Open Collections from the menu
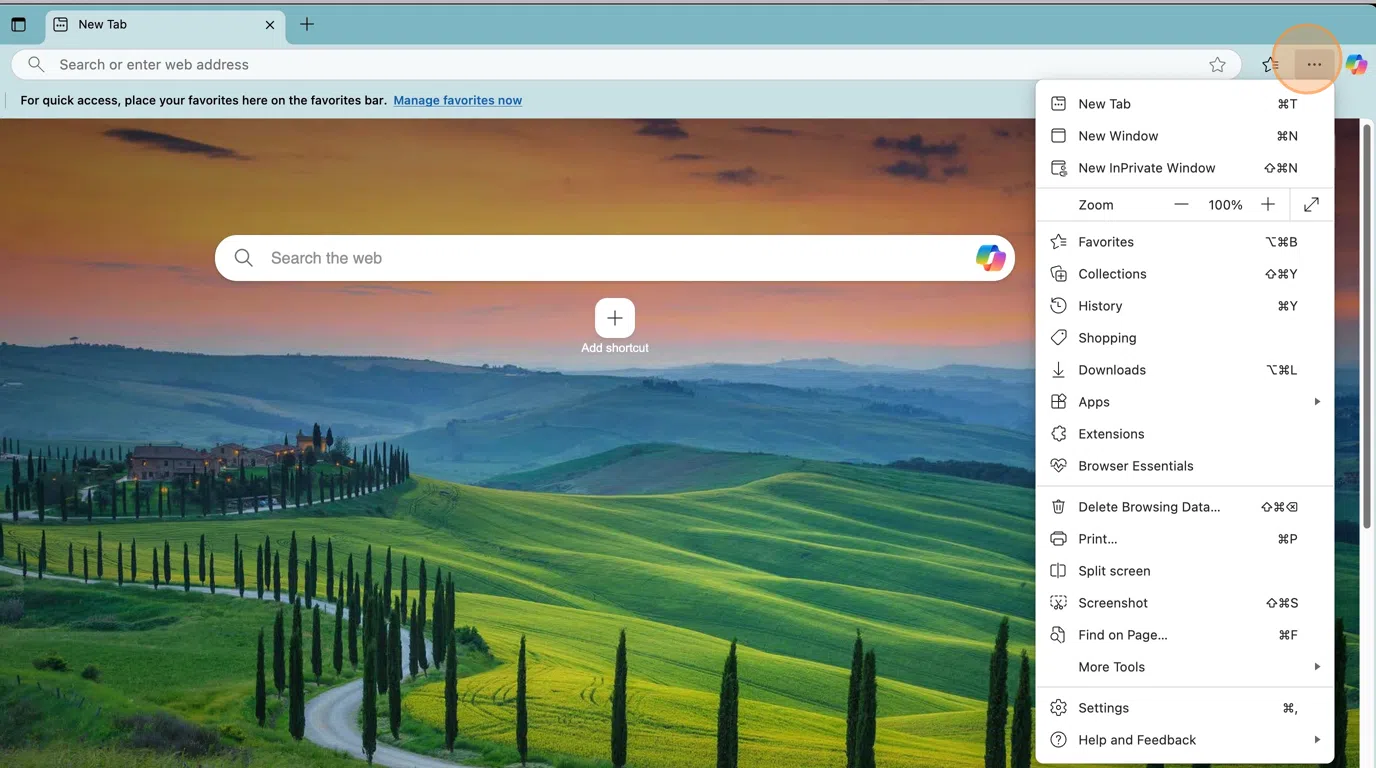 1185,274
